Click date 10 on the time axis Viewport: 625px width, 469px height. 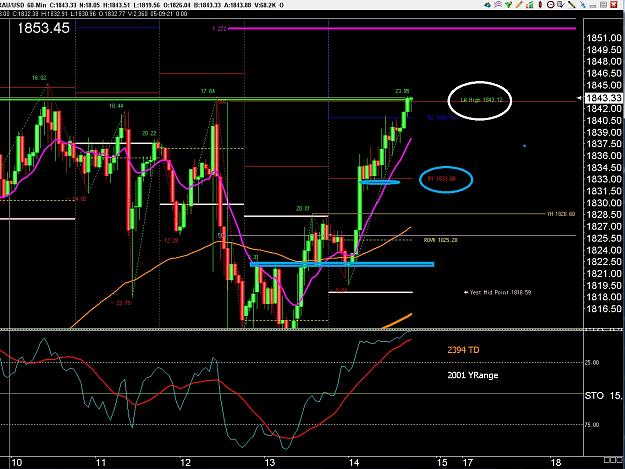click(x=16, y=463)
